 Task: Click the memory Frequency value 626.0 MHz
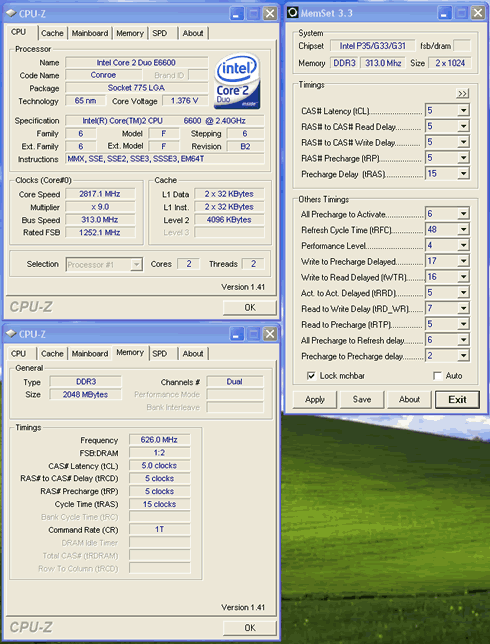(159, 440)
